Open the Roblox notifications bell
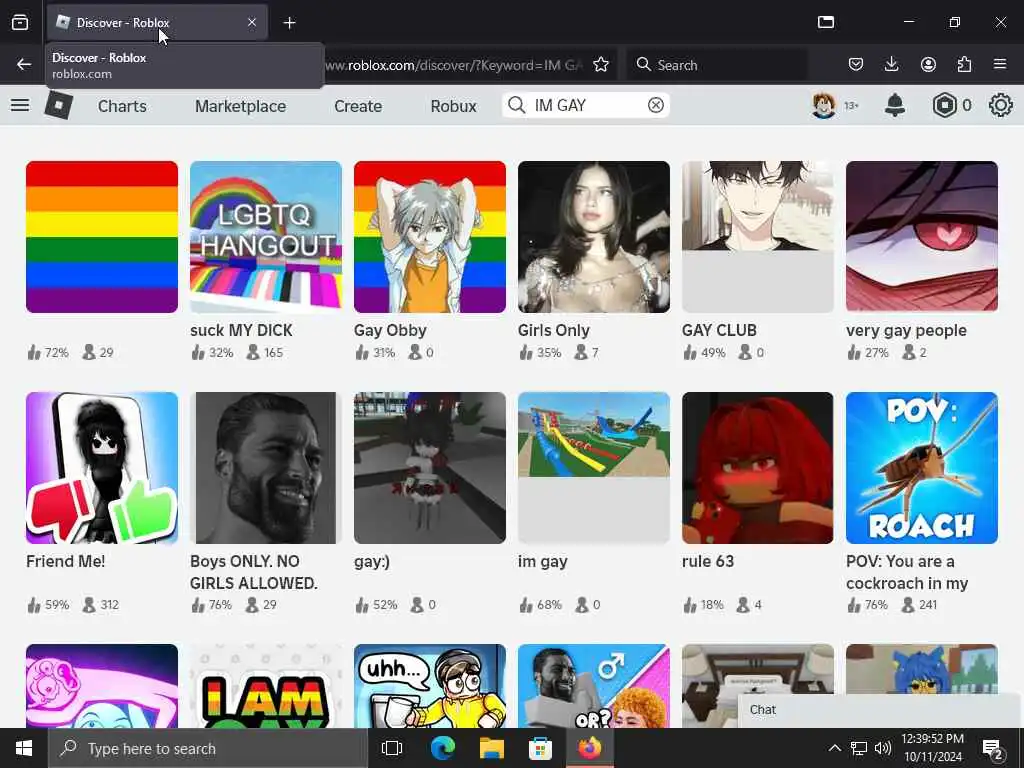The image size is (1024, 768). point(895,105)
